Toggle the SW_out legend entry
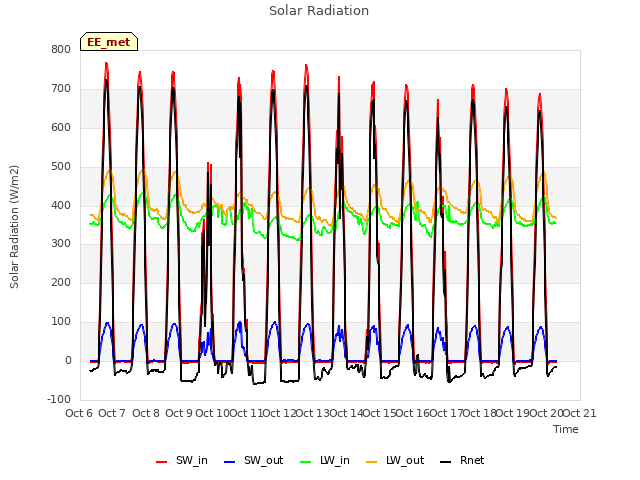 coord(253,461)
